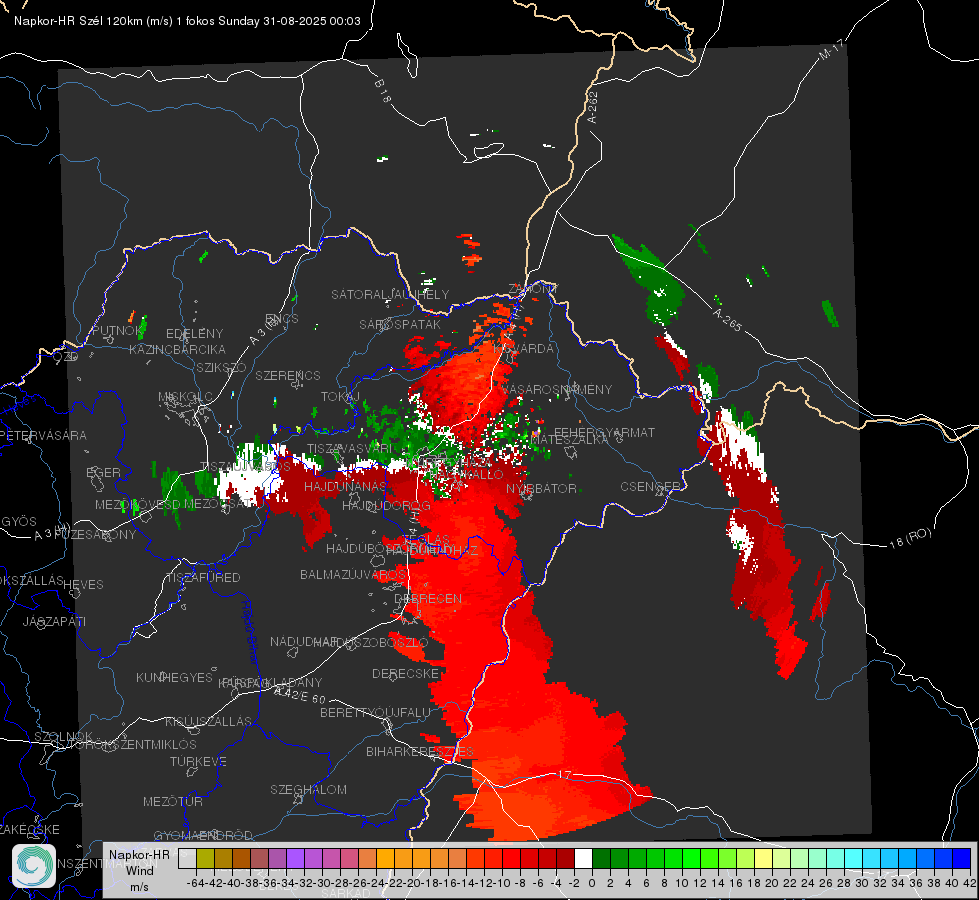Click the Hajdú-Bihar county label
Viewport: 979px width, 900px height.
tap(249, 631)
